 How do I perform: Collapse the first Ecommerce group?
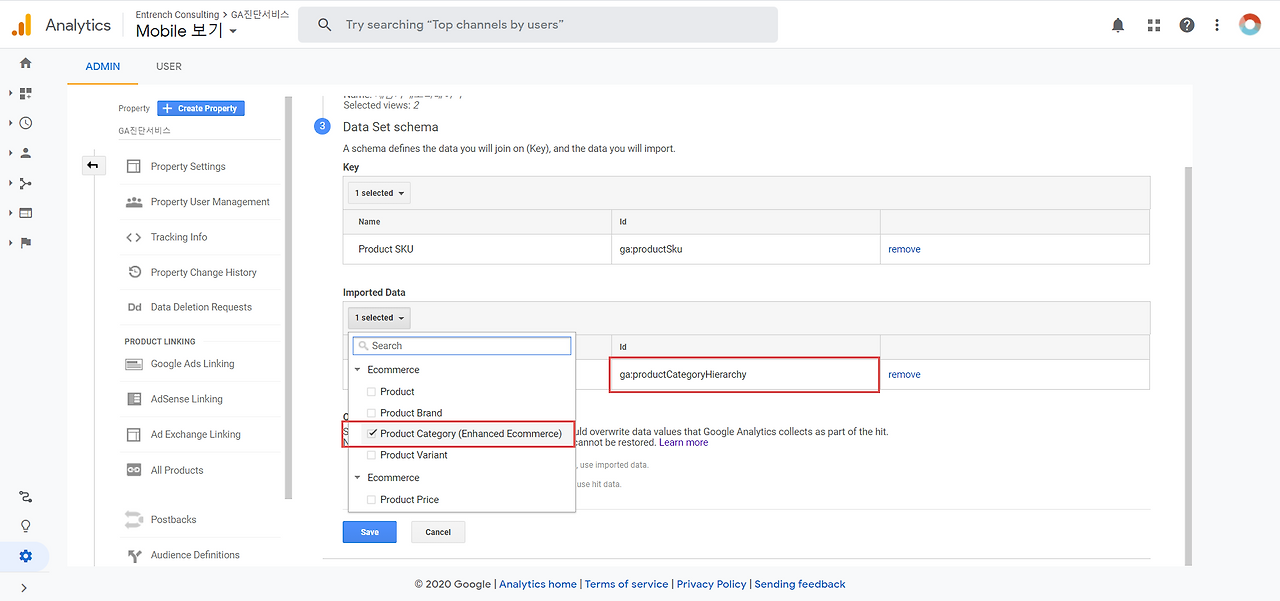[358, 370]
